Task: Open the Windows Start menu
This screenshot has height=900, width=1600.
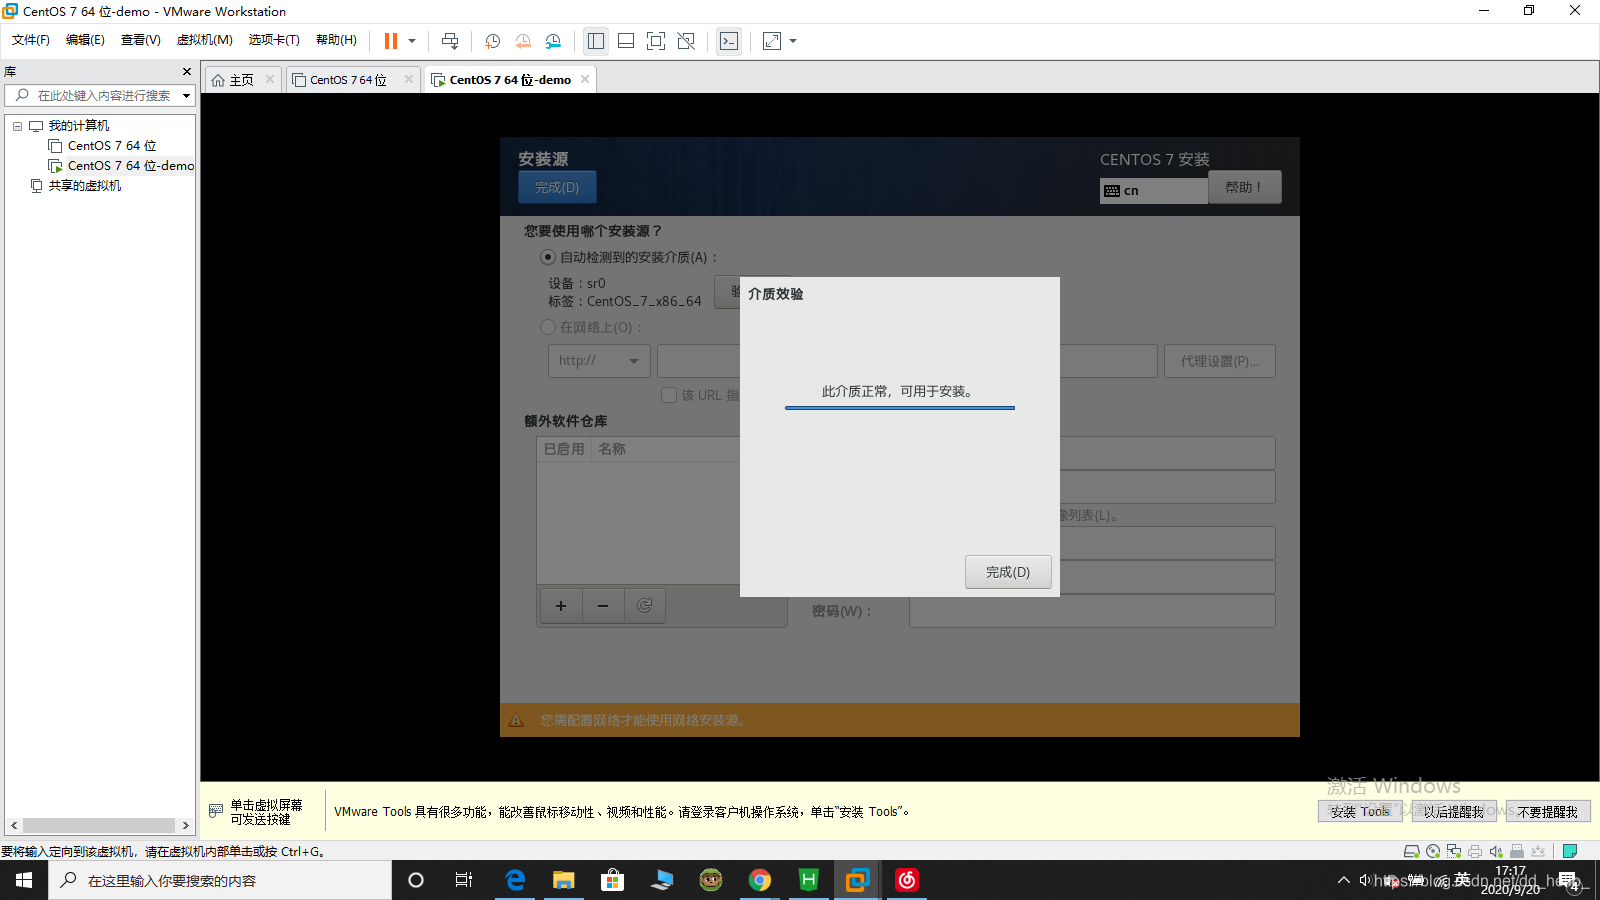Action: click(x=24, y=880)
